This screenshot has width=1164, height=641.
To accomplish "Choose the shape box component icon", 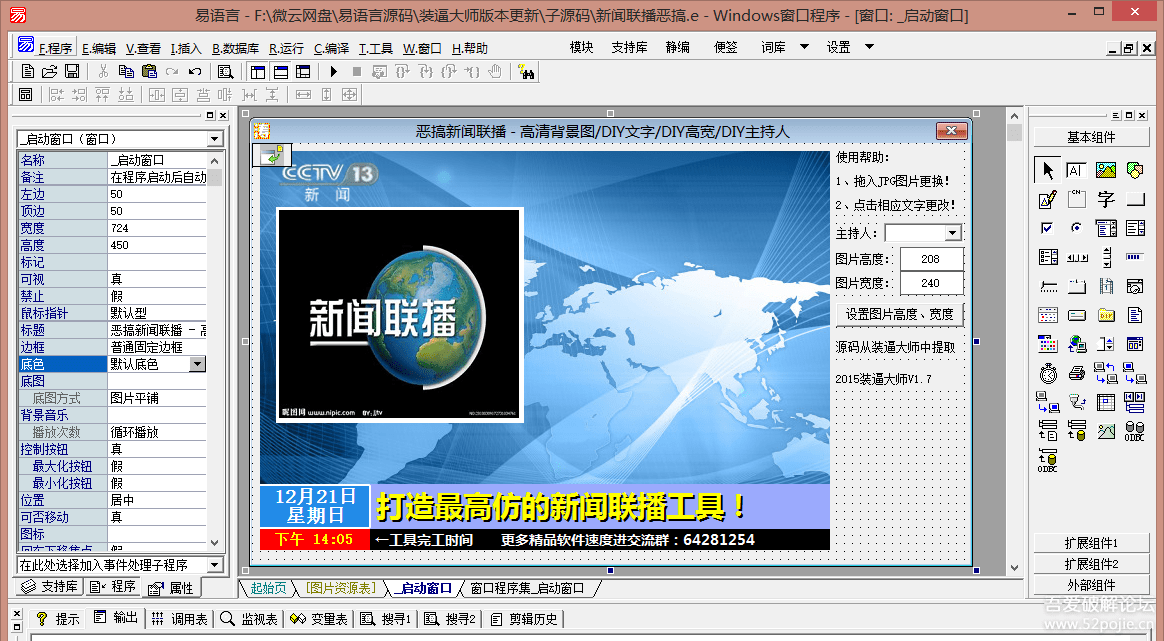I will click(1134, 170).
